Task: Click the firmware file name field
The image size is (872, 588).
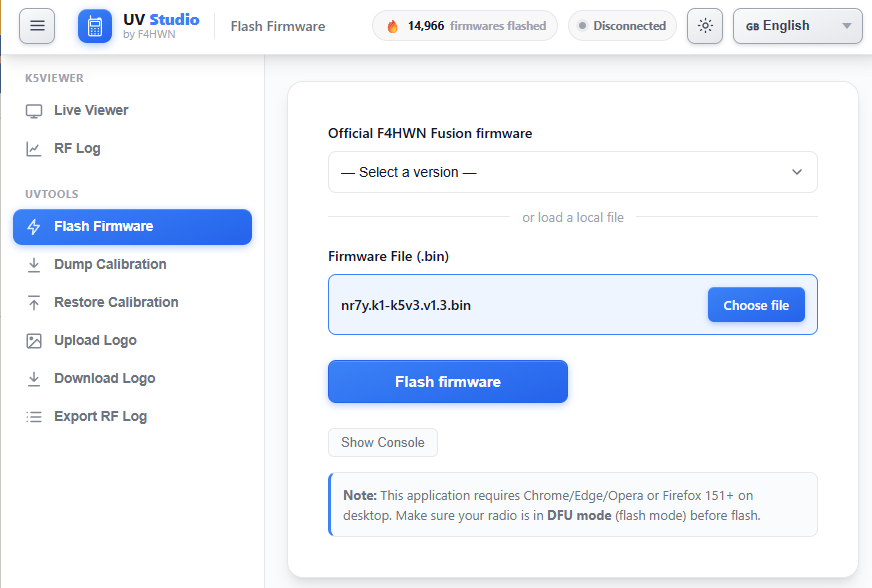Action: pyautogui.click(x=572, y=304)
